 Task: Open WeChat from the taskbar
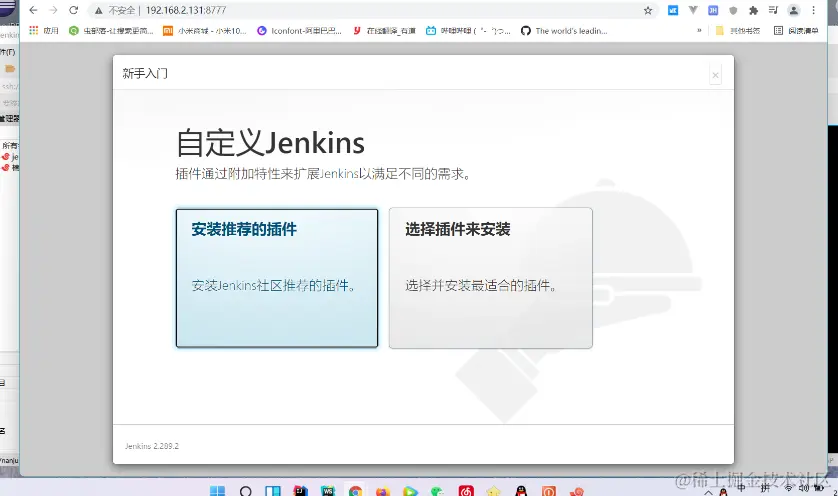(438, 491)
